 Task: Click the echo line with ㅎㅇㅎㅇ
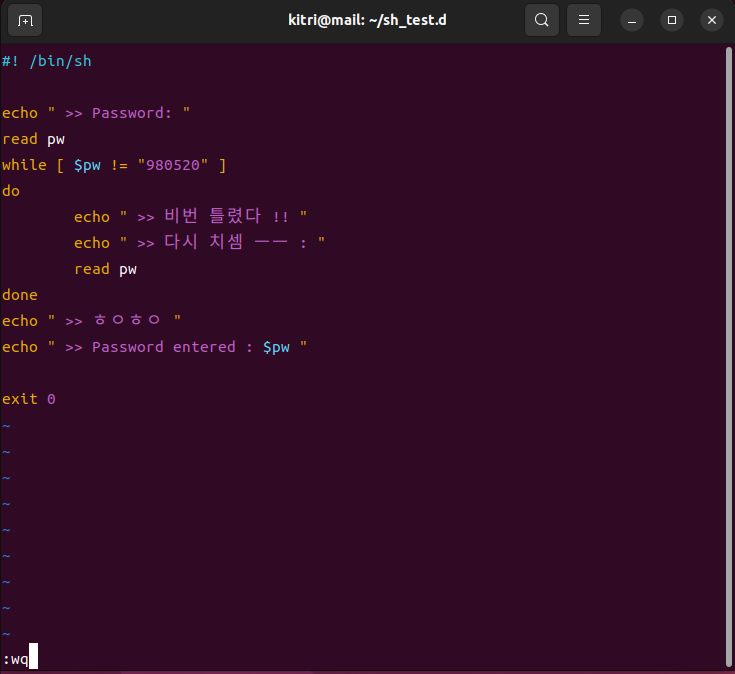coord(91,321)
